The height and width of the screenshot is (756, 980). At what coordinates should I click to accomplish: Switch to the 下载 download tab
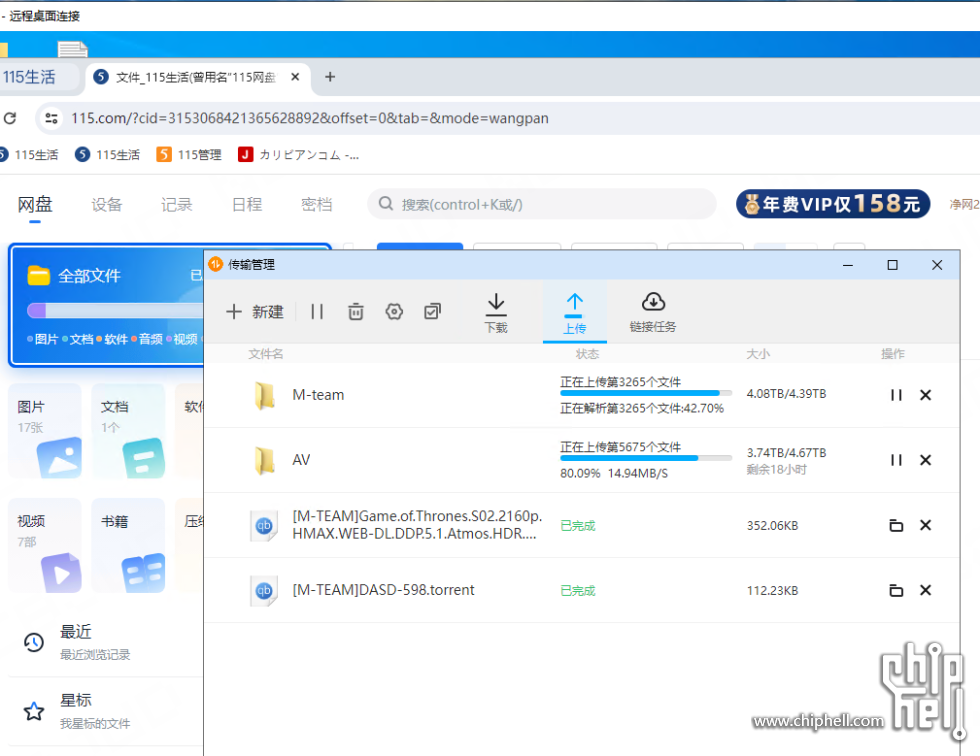[496, 313]
